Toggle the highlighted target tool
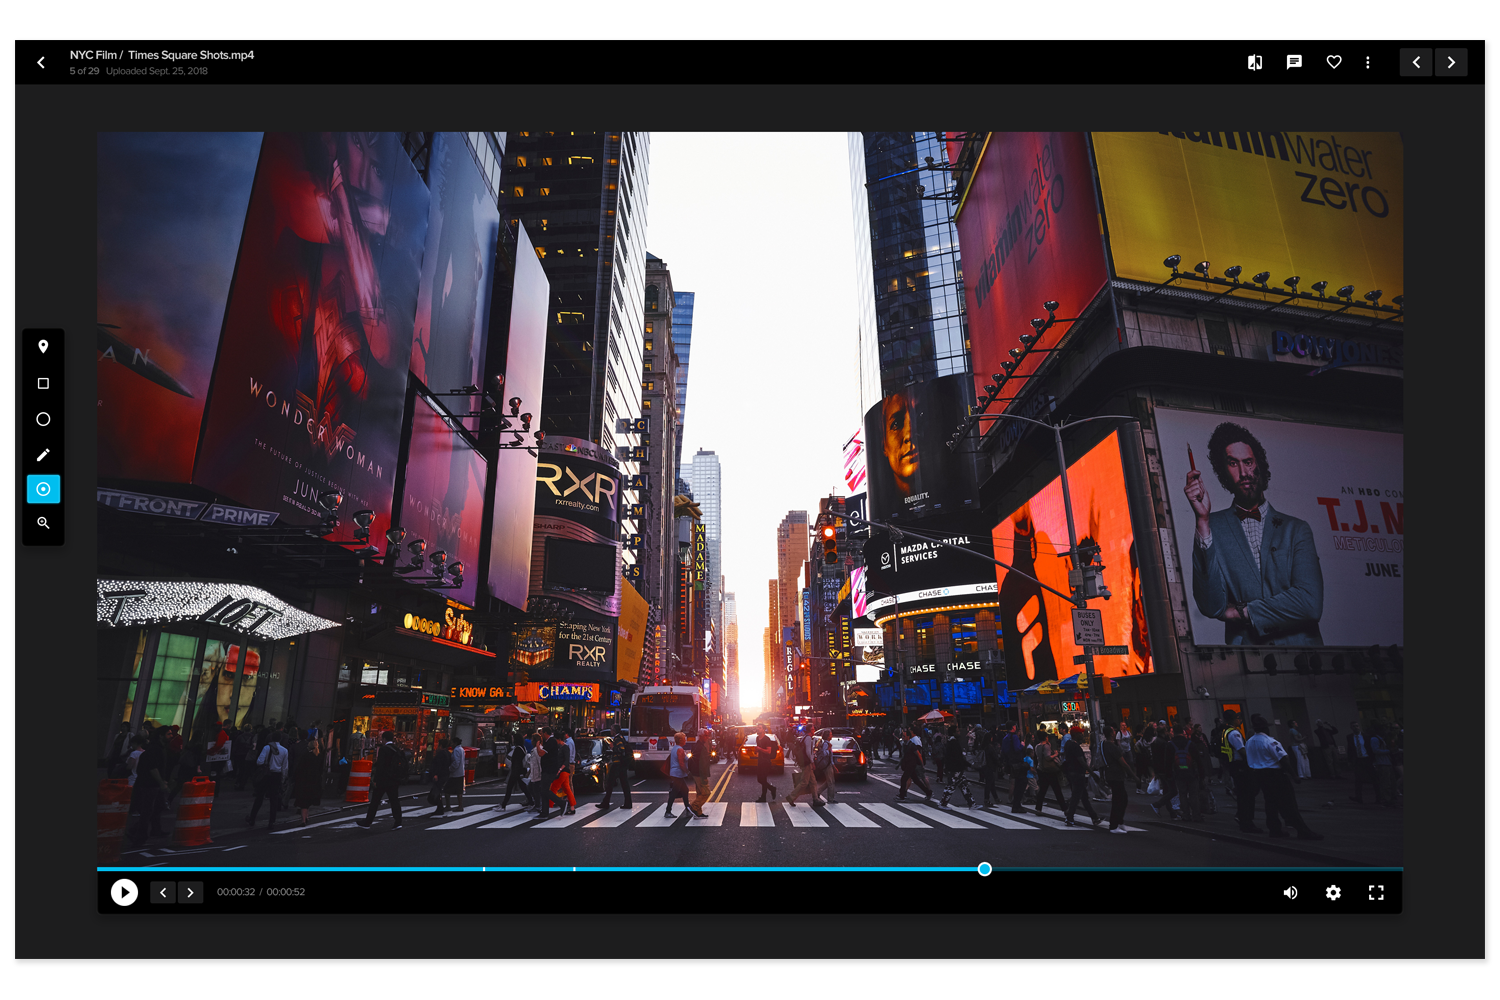The height and width of the screenshot is (1000, 1500). pyautogui.click(x=43, y=489)
